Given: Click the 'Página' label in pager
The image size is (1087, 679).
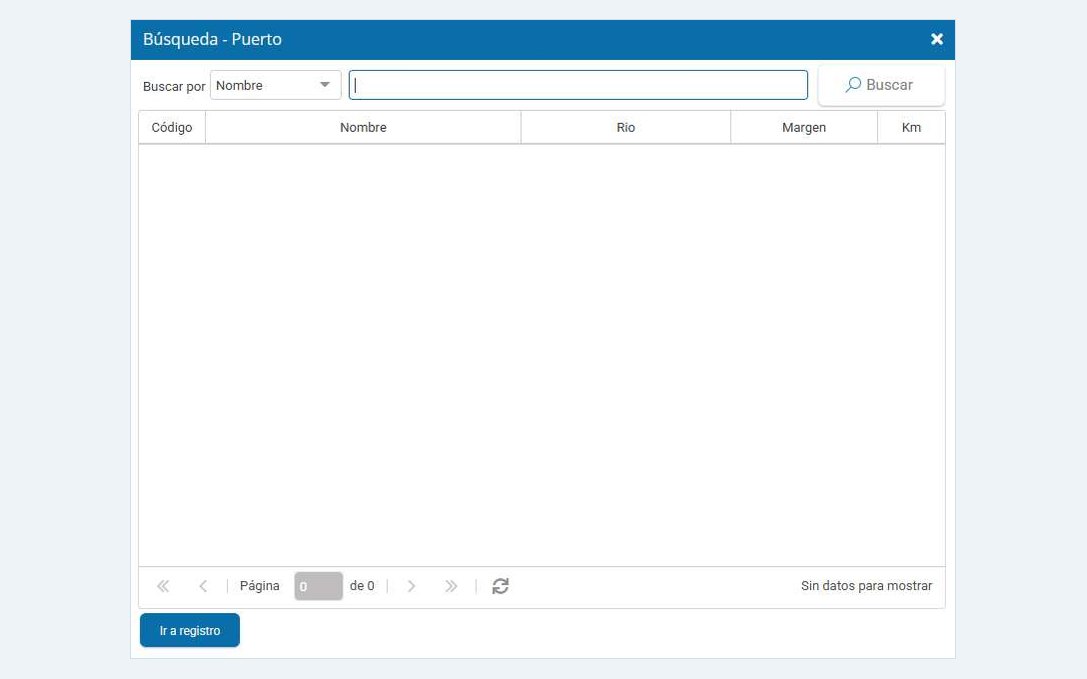Looking at the screenshot, I should point(259,586).
